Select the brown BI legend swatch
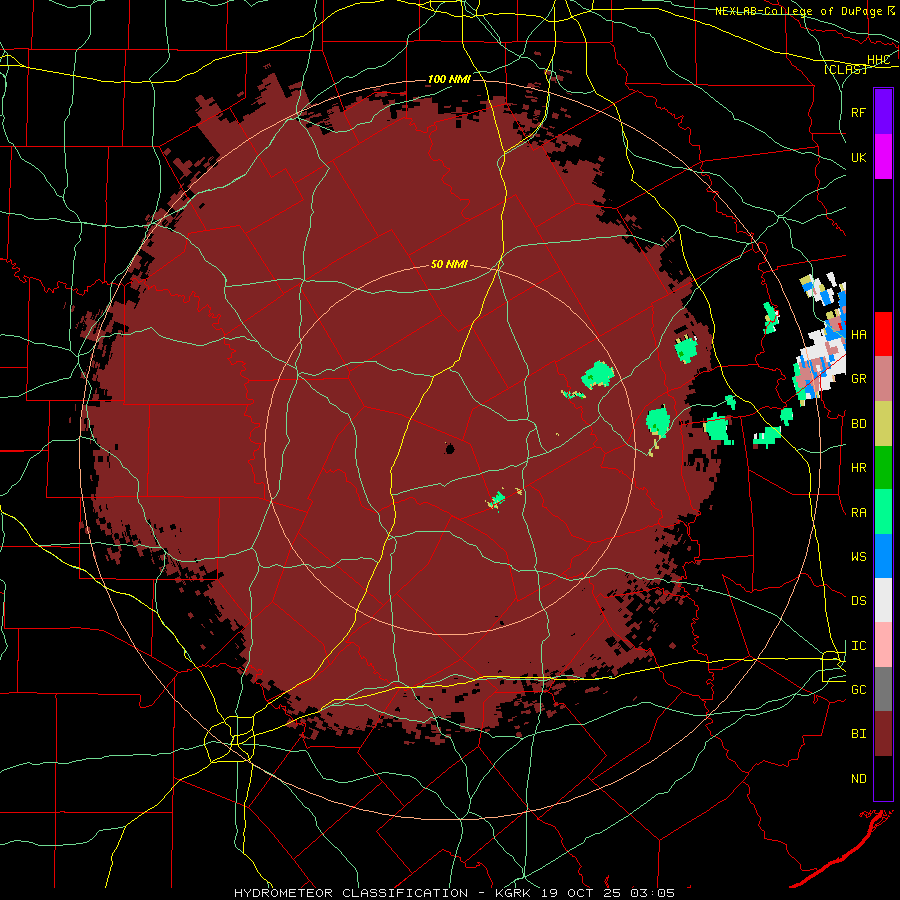 (883, 734)
